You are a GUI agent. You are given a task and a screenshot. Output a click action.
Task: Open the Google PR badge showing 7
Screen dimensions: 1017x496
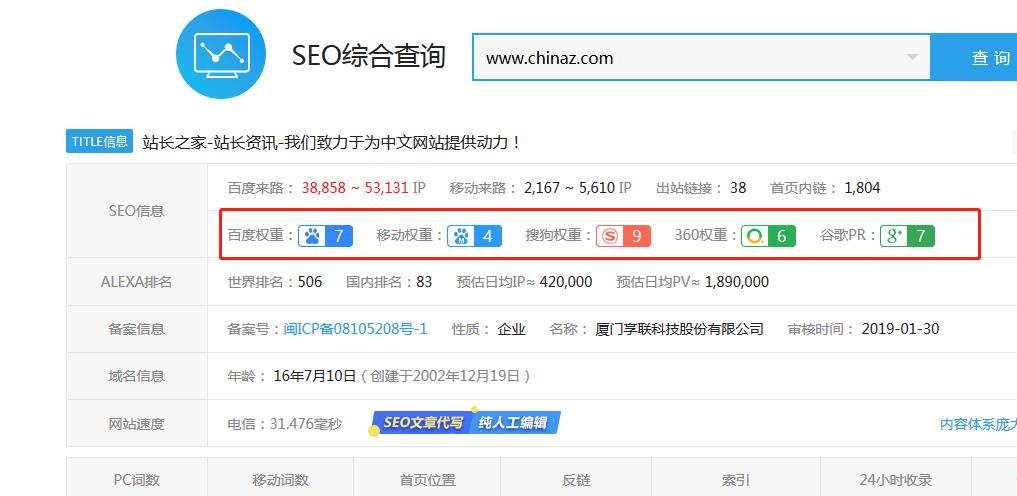pos(907,236)
